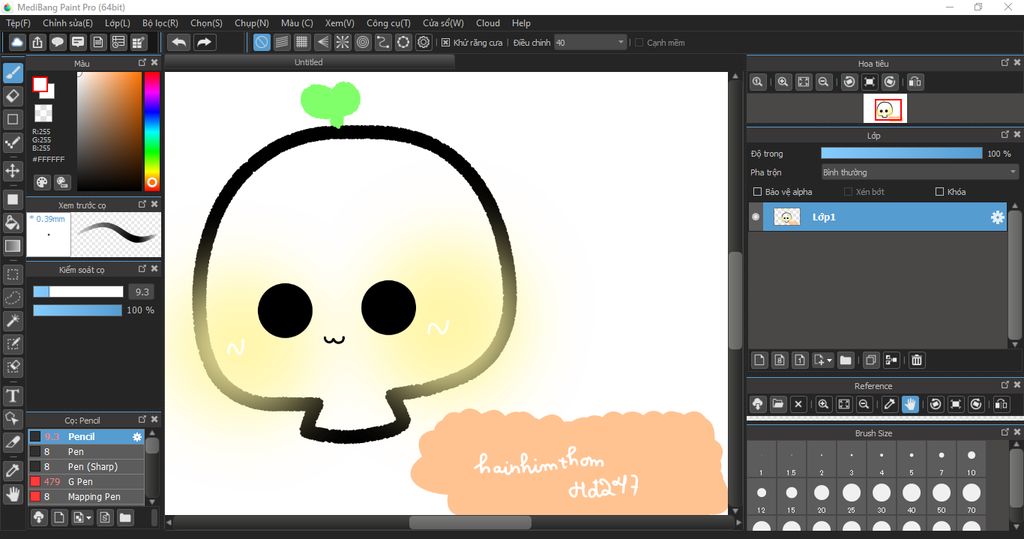Open snap settings gear in top toolbar

424,42
